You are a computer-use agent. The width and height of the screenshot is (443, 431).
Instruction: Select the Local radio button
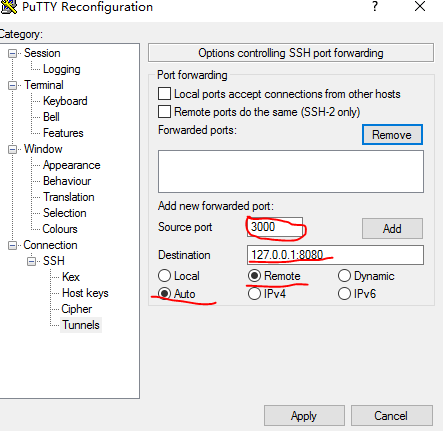pyautogui.click(x=164, y=276)
